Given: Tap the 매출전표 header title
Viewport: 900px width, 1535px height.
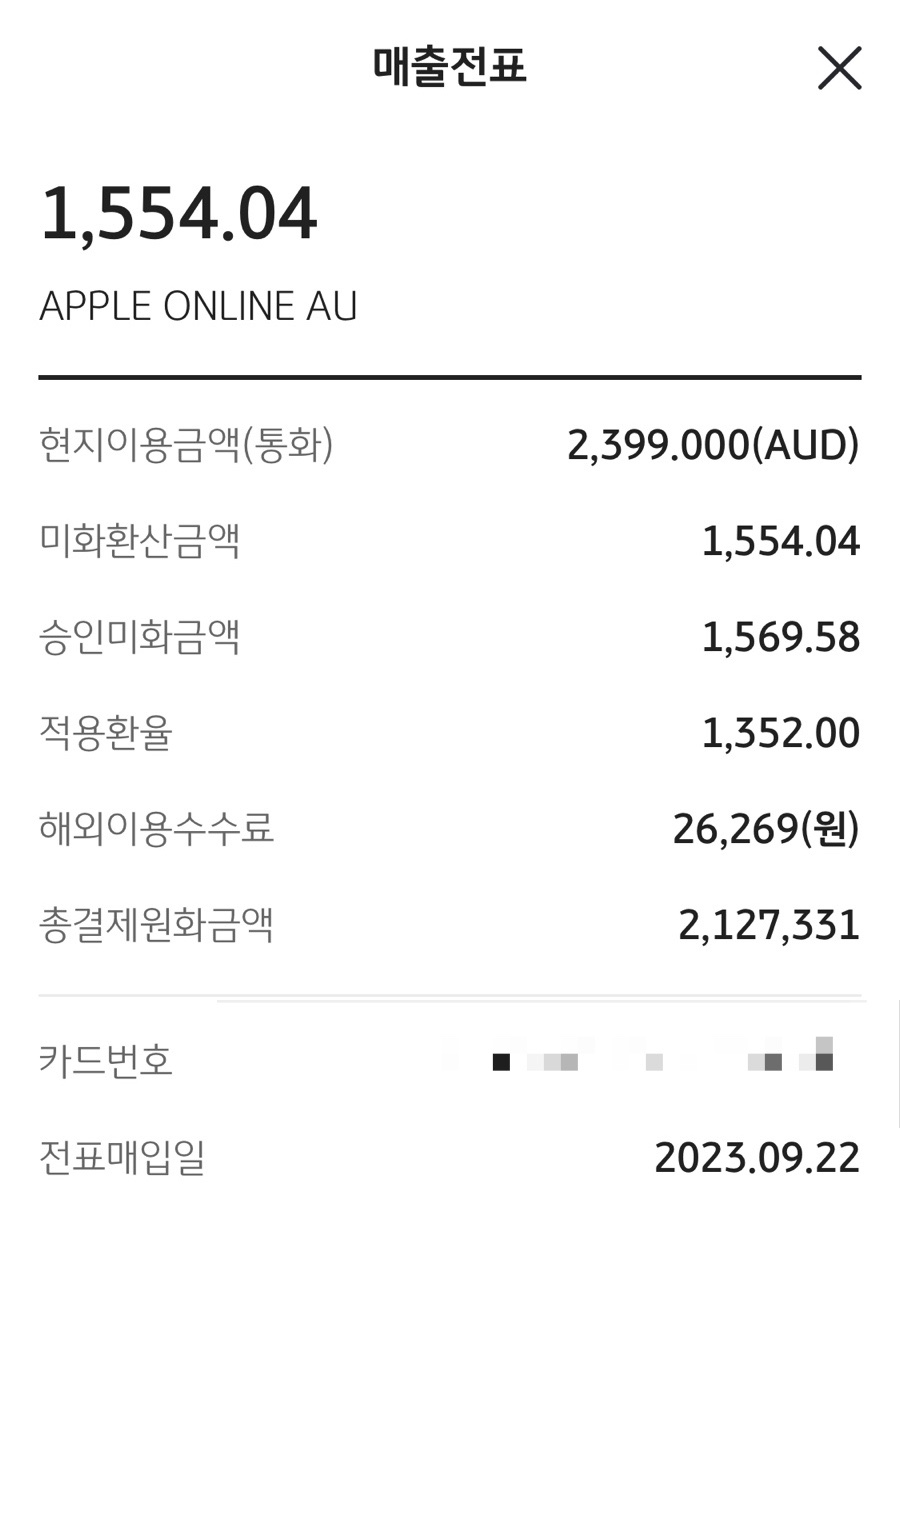Looking at the screenshot, I should pos(450,67).
